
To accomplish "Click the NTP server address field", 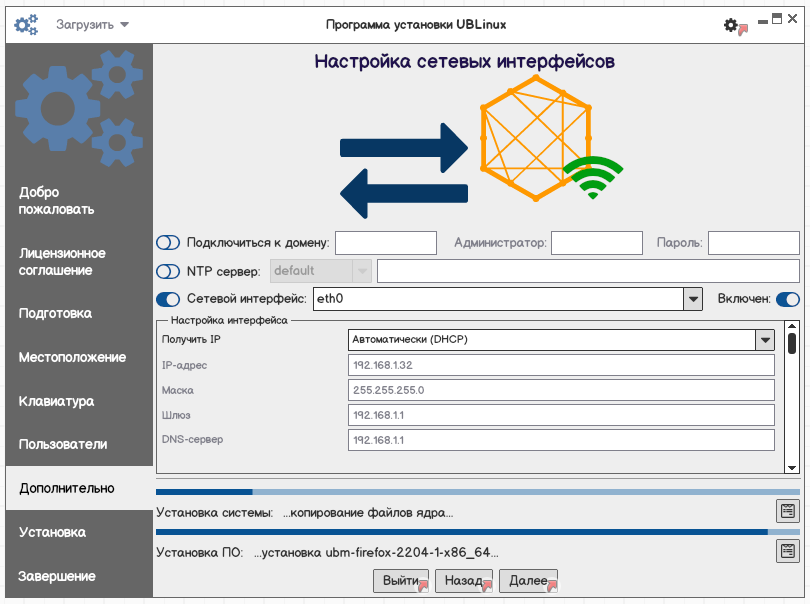I will pos(588,271).
